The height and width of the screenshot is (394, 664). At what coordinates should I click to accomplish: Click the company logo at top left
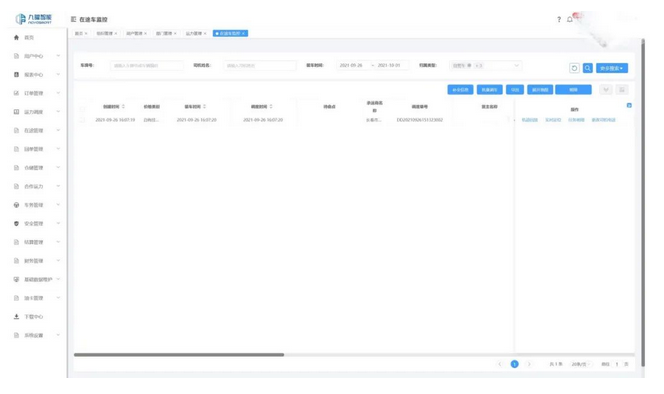click(33, 19)
